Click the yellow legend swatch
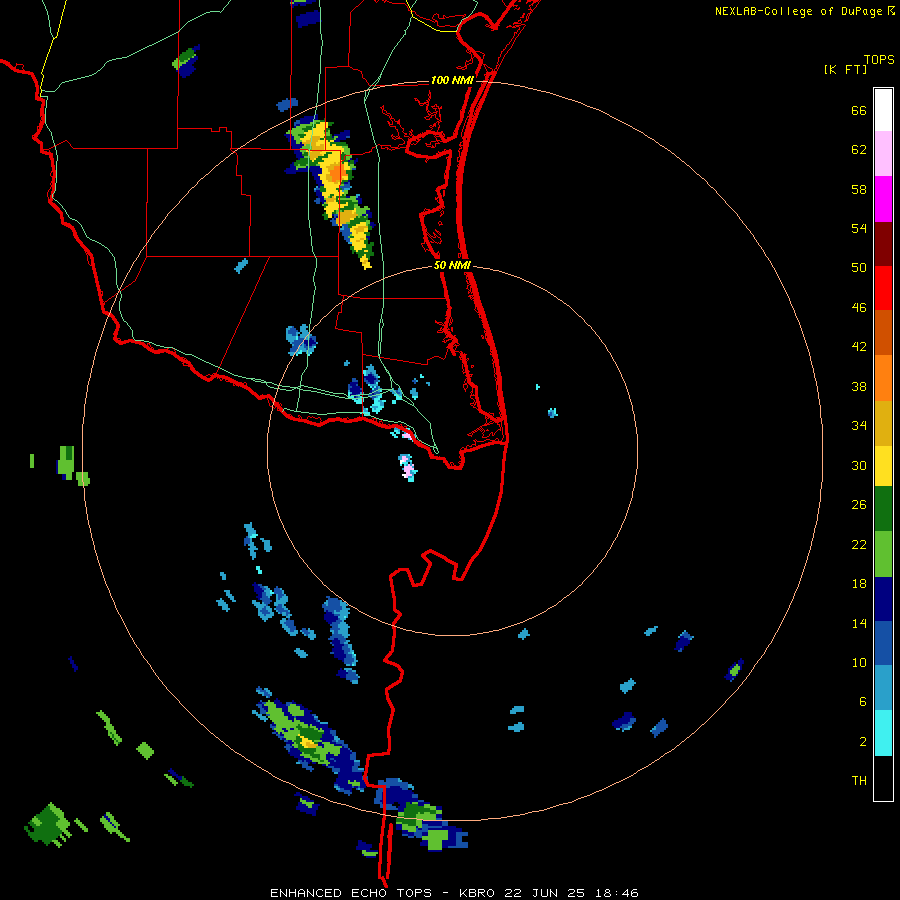The image size is (900, 900). pyautogui.click(x=883, y=466)
